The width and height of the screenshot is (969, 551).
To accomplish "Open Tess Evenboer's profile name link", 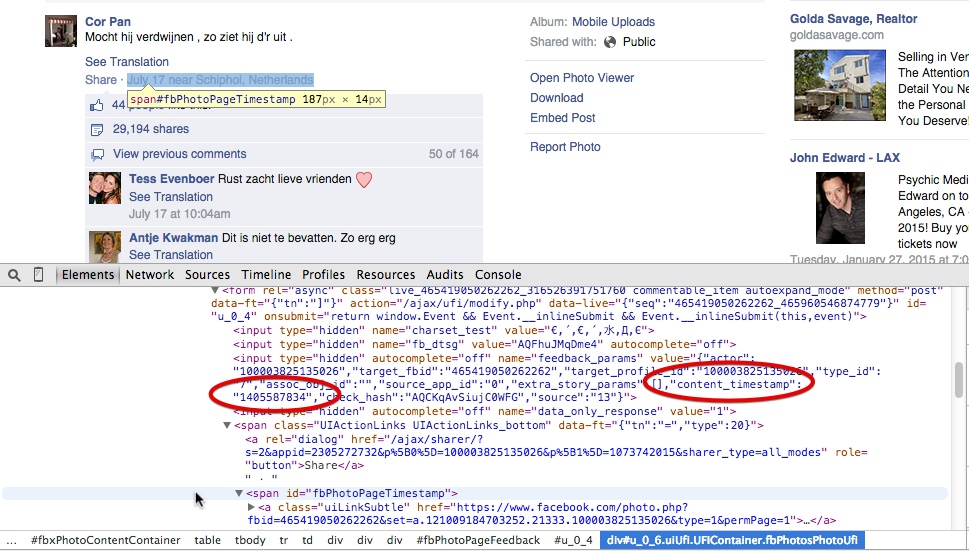I will click(x=172, y=179).
